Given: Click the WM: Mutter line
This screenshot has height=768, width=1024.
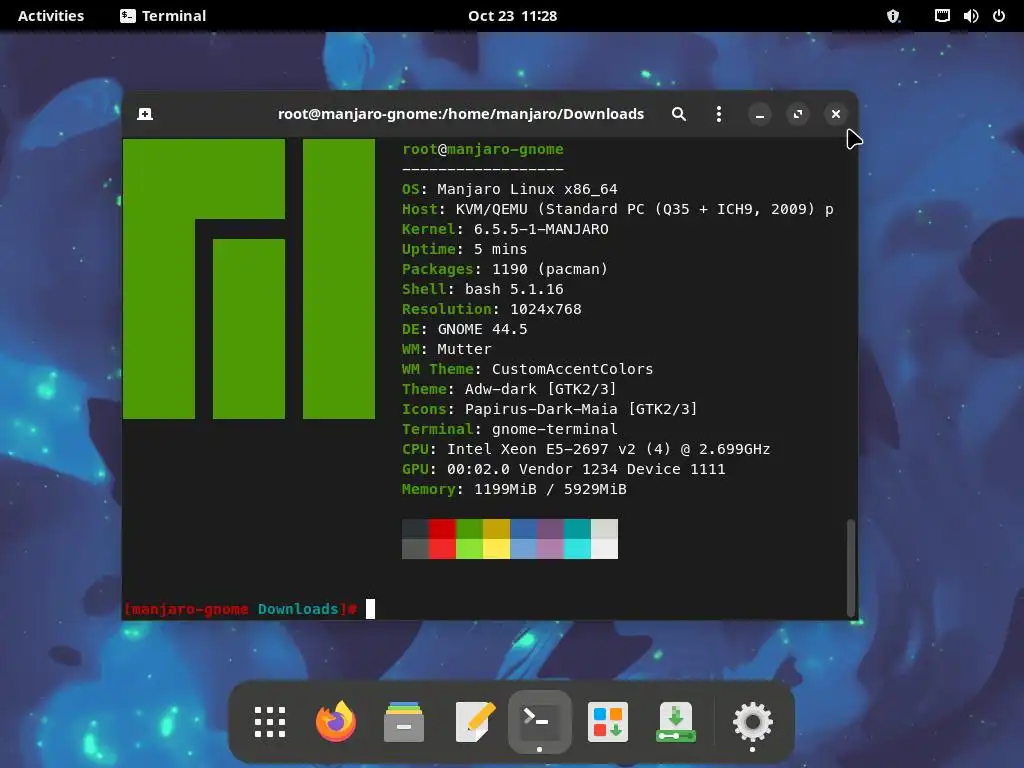Looking at the screenshot, I should pyautogui.click(x=447, y=349).
